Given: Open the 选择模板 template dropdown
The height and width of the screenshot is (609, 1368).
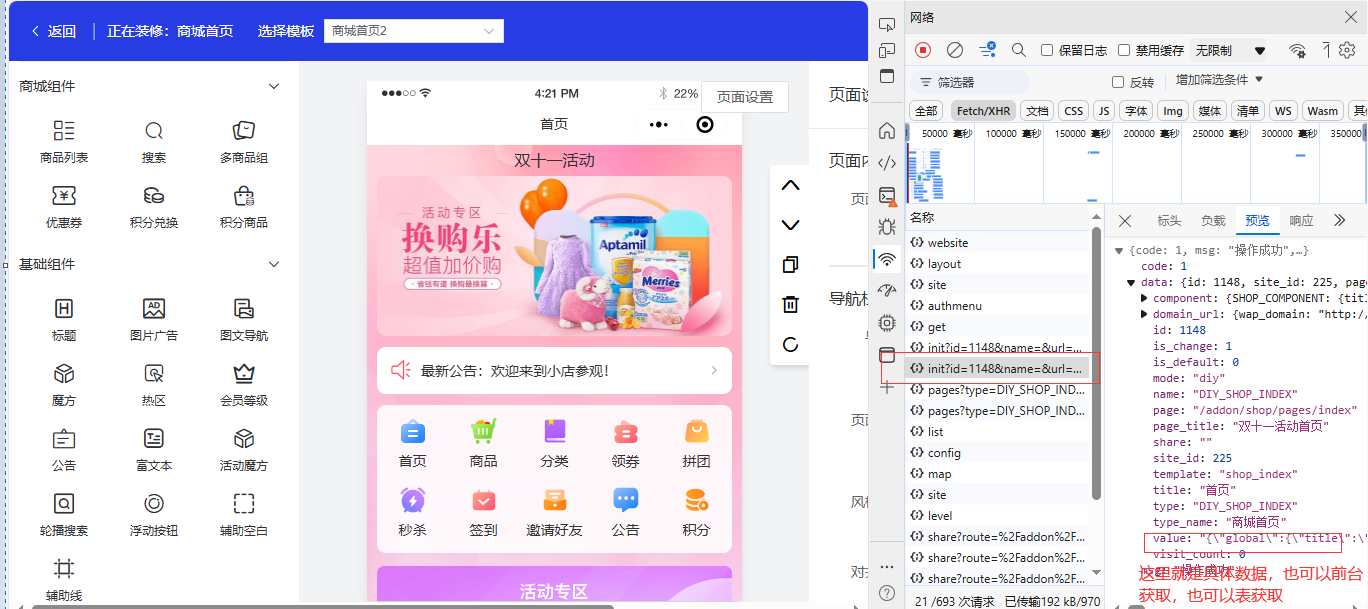Looking at the screenshot, I should 413,31.
